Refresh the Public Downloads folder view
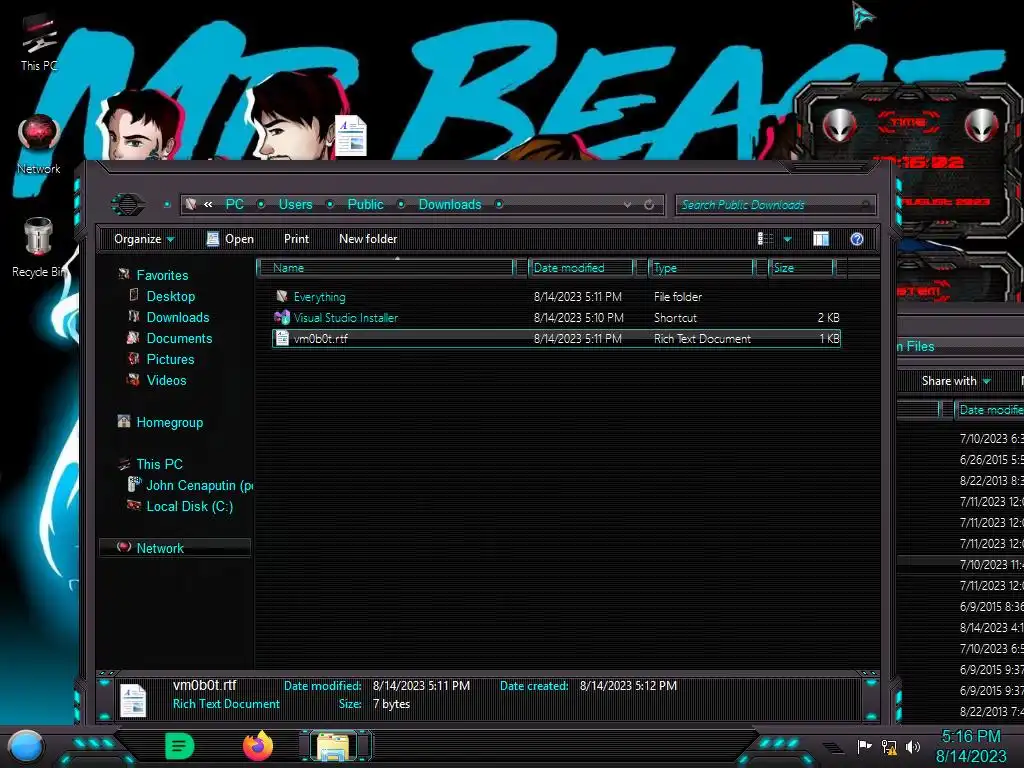The height and width of the screenshot is (768, 1024). coord(649,205)
